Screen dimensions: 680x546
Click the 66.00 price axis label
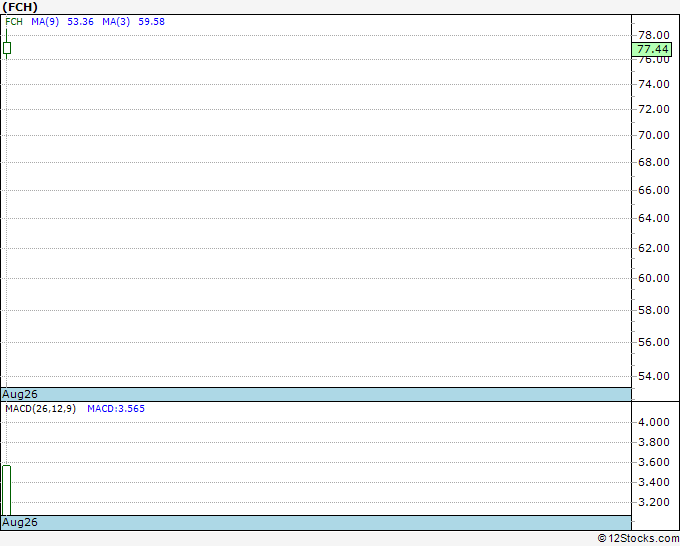pos(654,190)
